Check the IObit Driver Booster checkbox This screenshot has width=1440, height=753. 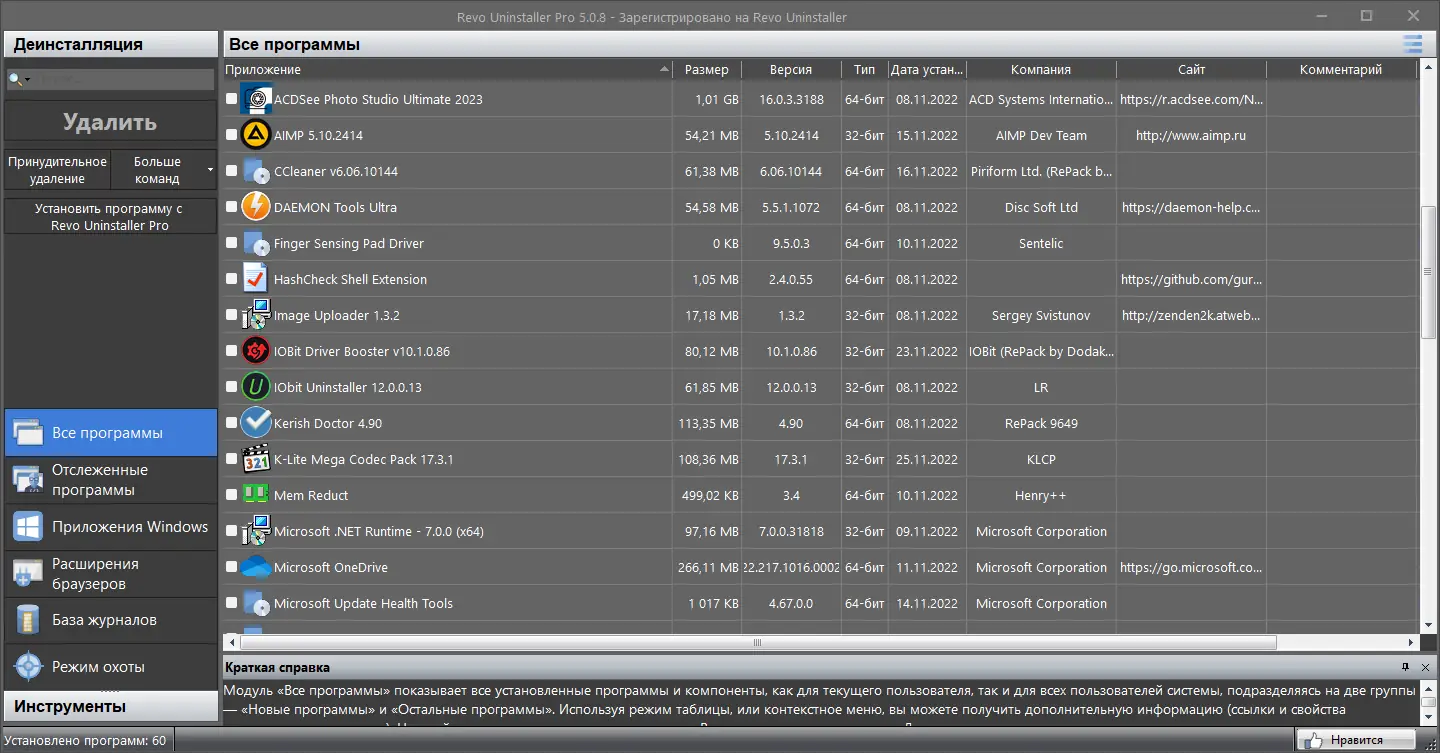coord(232,351)
